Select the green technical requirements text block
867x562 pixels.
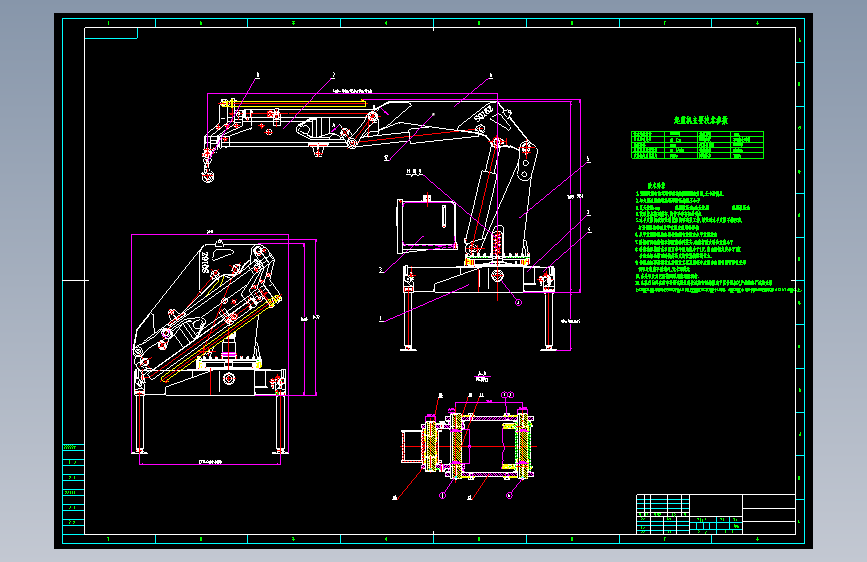pyautogui.click(x=719, y=238)
